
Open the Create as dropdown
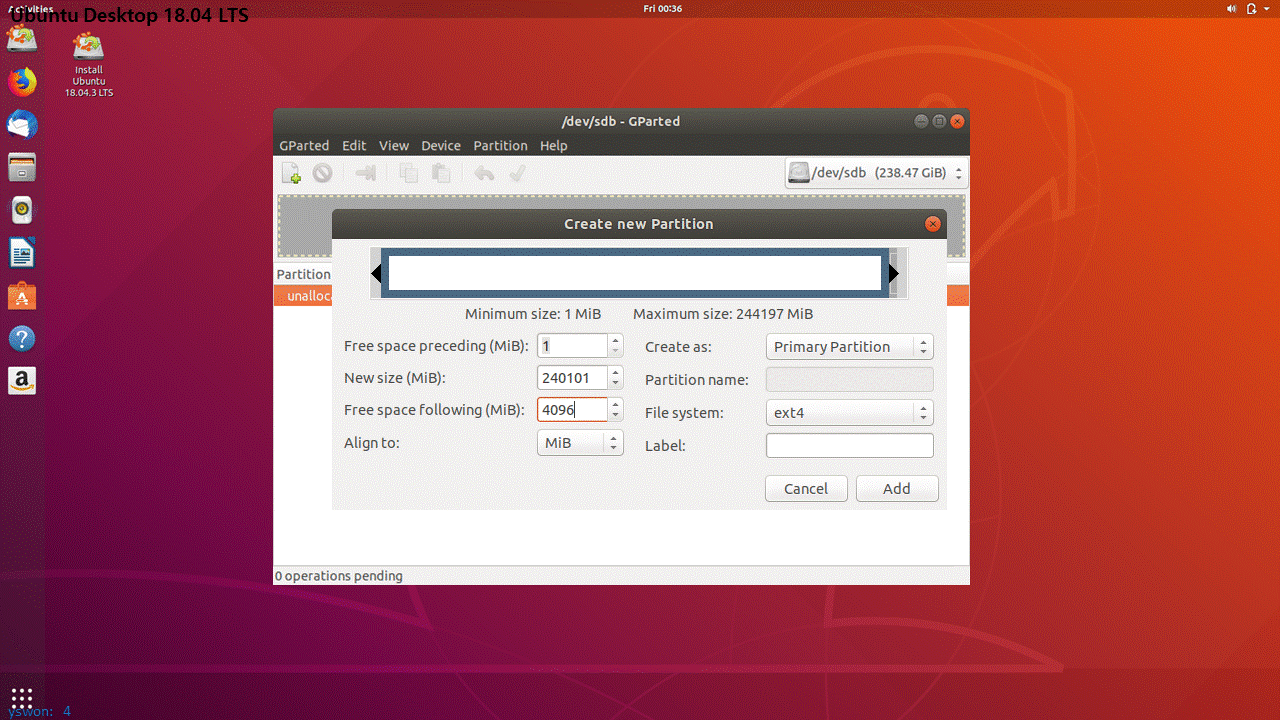(x=849, y=347)
